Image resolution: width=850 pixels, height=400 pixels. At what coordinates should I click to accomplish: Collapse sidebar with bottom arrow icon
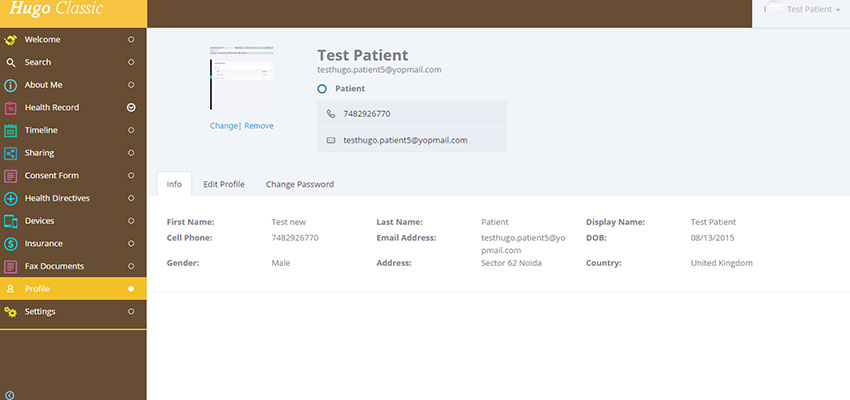coord(9,395)
